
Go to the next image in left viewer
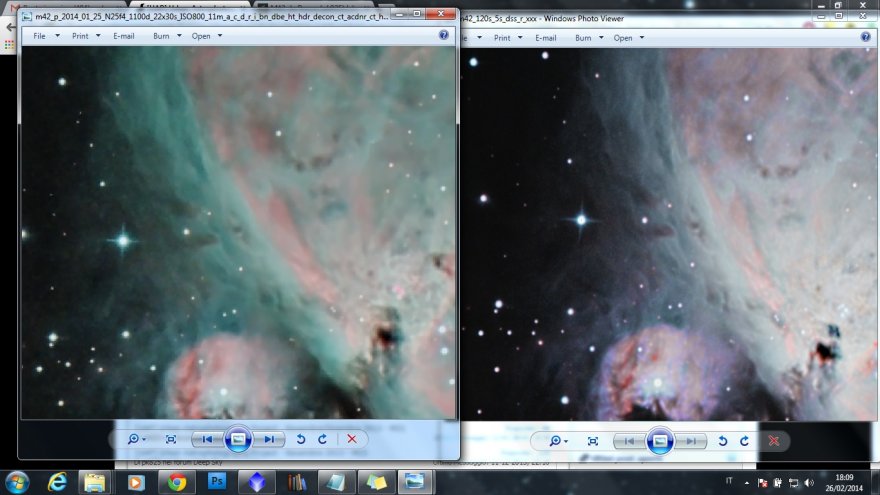(269, 439)
